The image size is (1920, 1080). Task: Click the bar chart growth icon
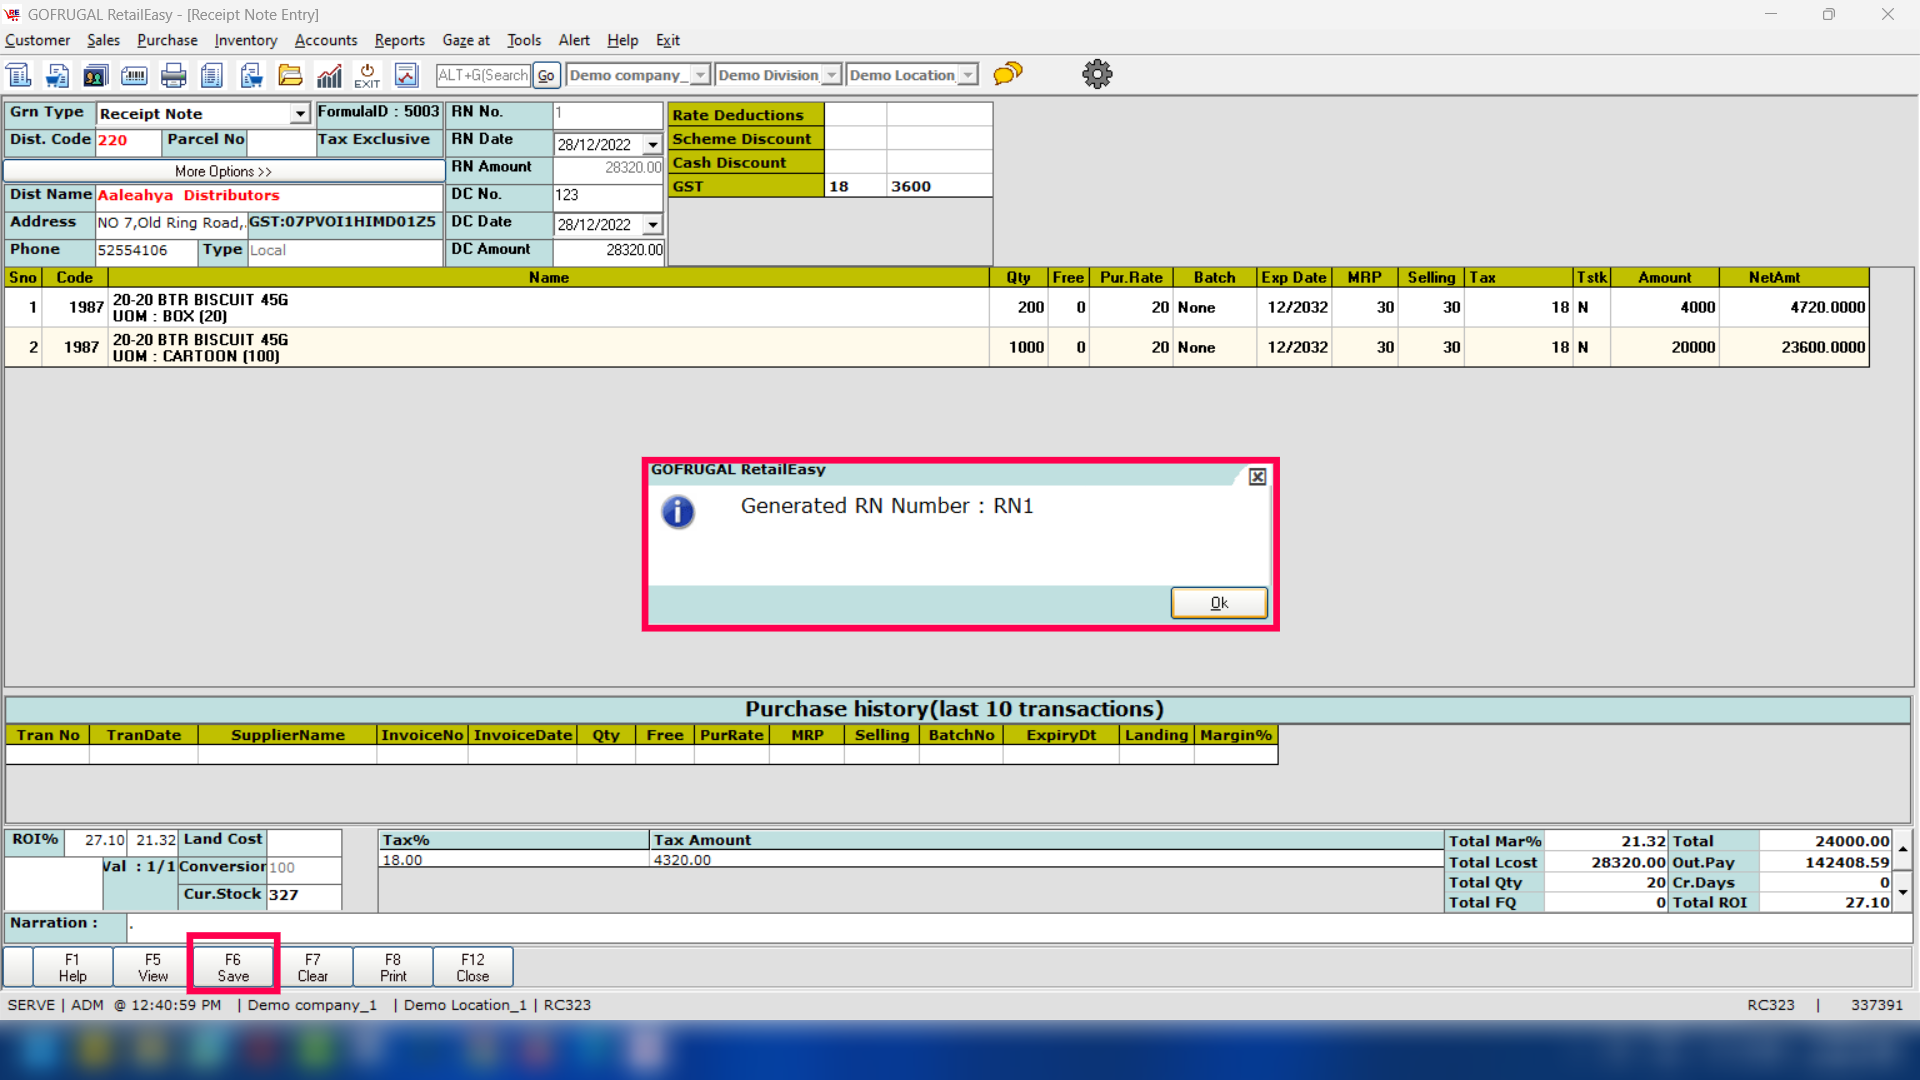[x=329, y=75]
